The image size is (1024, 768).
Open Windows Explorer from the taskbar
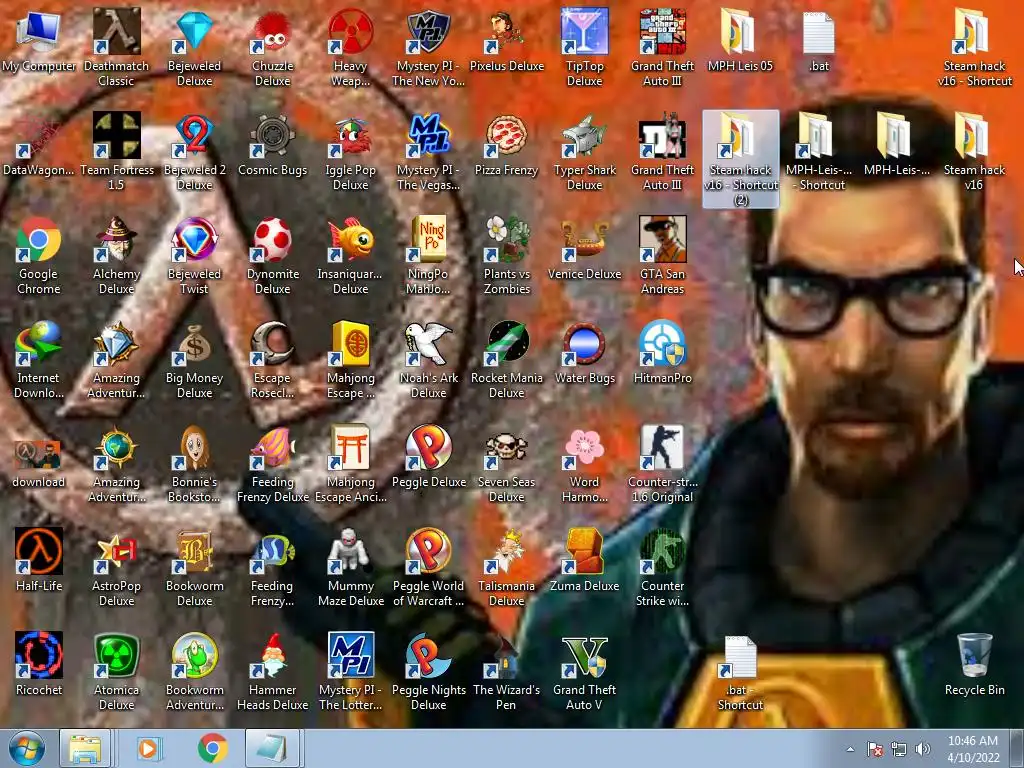86,748
